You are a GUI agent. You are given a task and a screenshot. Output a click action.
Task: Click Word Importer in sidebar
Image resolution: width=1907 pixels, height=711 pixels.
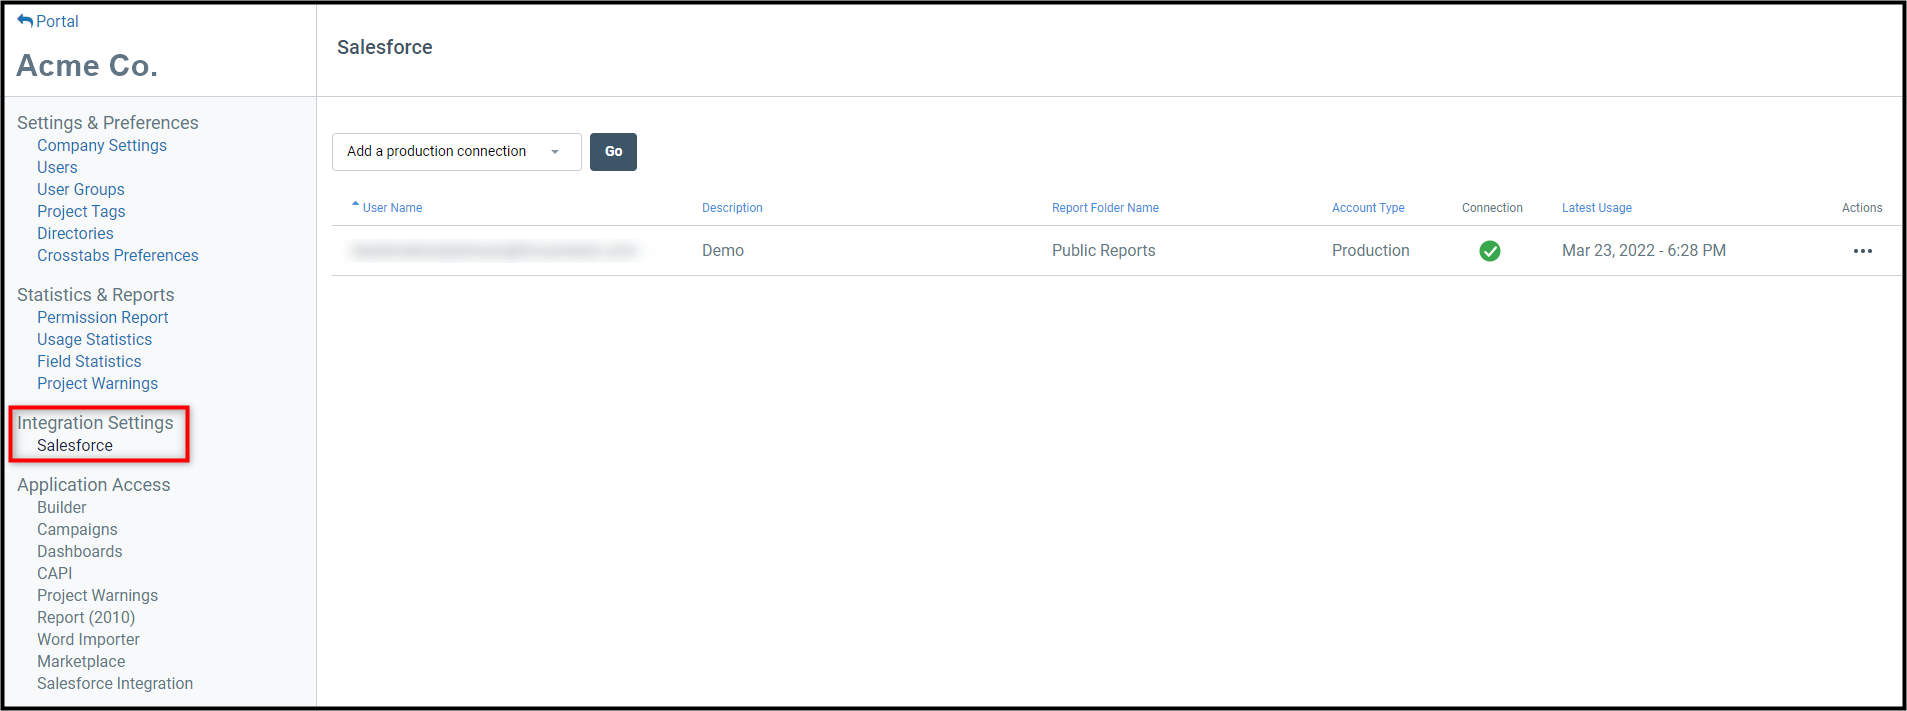click(x=88, y=639)
